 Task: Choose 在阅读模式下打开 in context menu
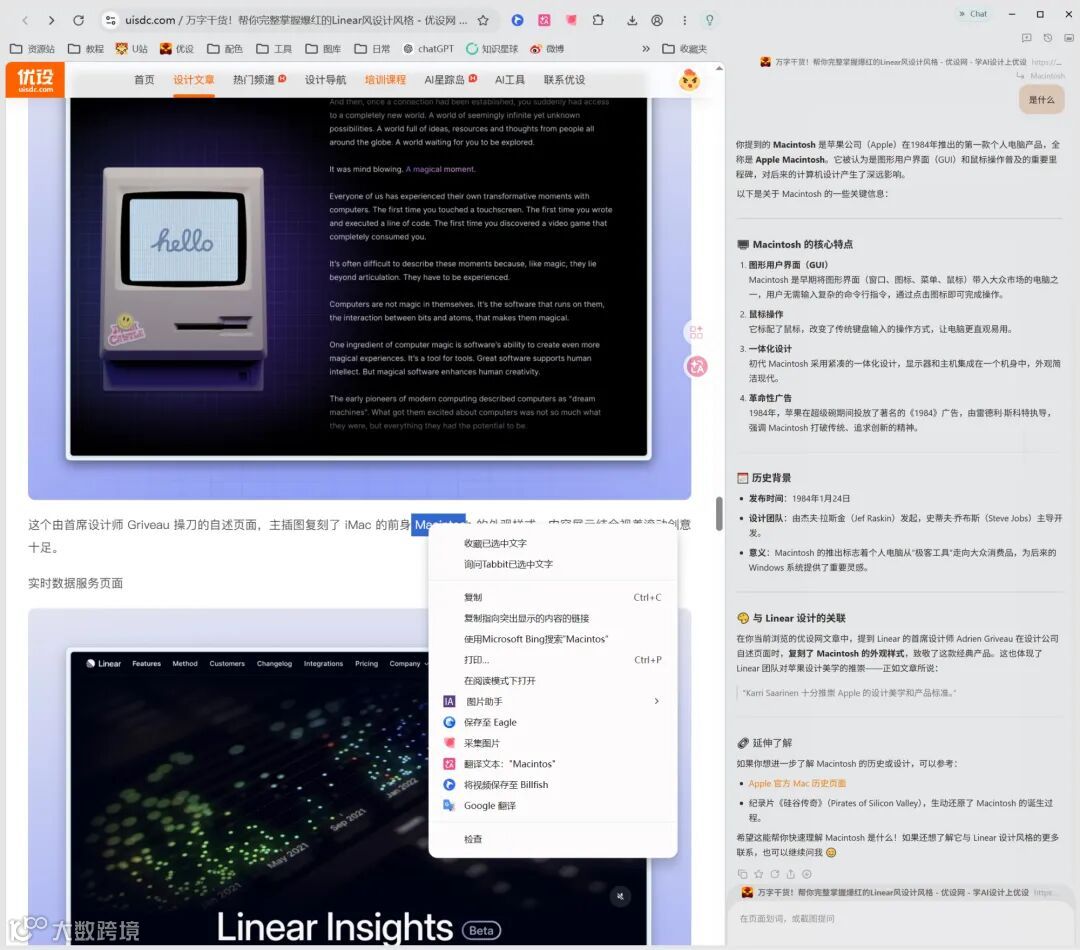[x=553, y=681]
